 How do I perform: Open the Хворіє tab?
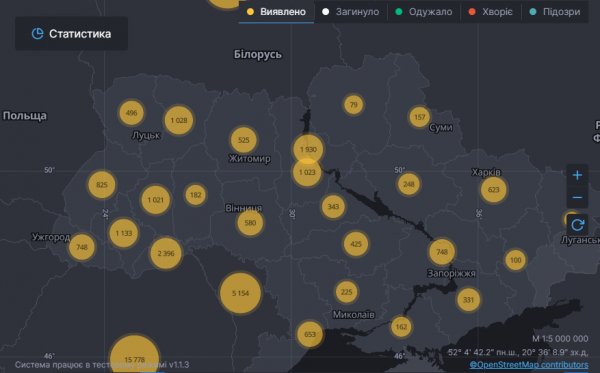(x=491, y=12)
